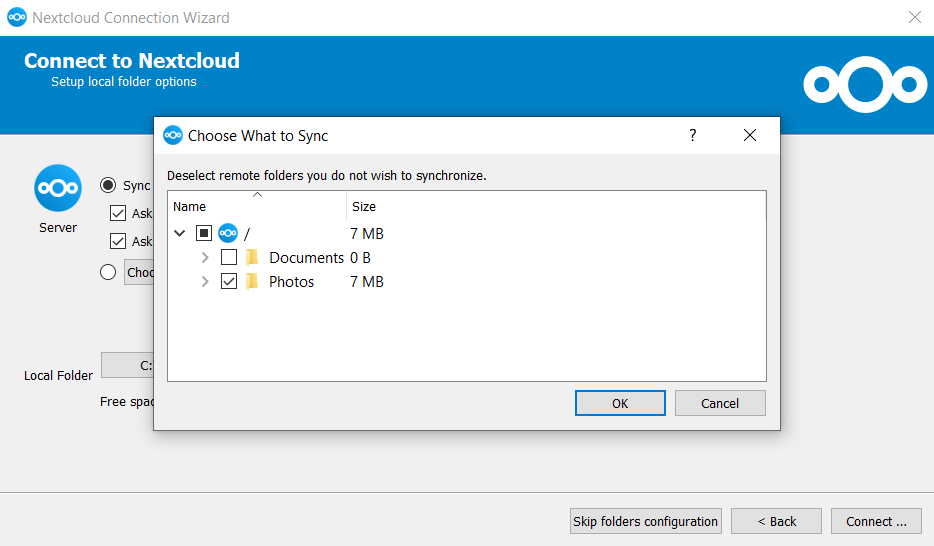
Task: Click the icon in the Choose What to Sync title
Action: tap(173, 136)
